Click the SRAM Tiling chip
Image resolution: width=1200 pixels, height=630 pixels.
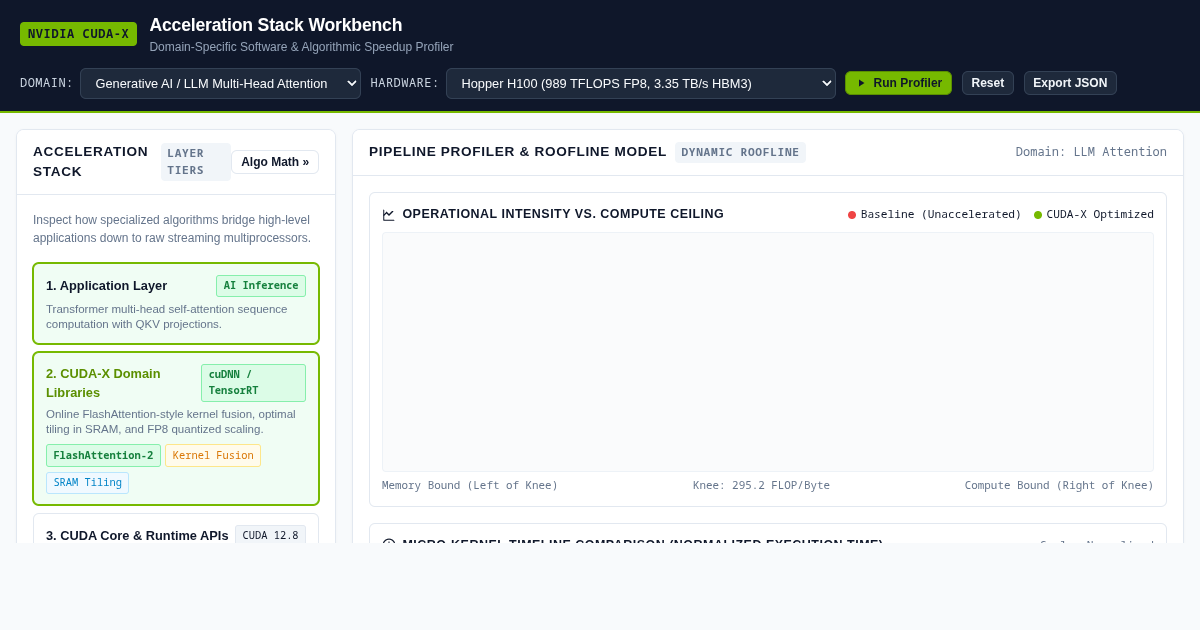pos(87,483)
